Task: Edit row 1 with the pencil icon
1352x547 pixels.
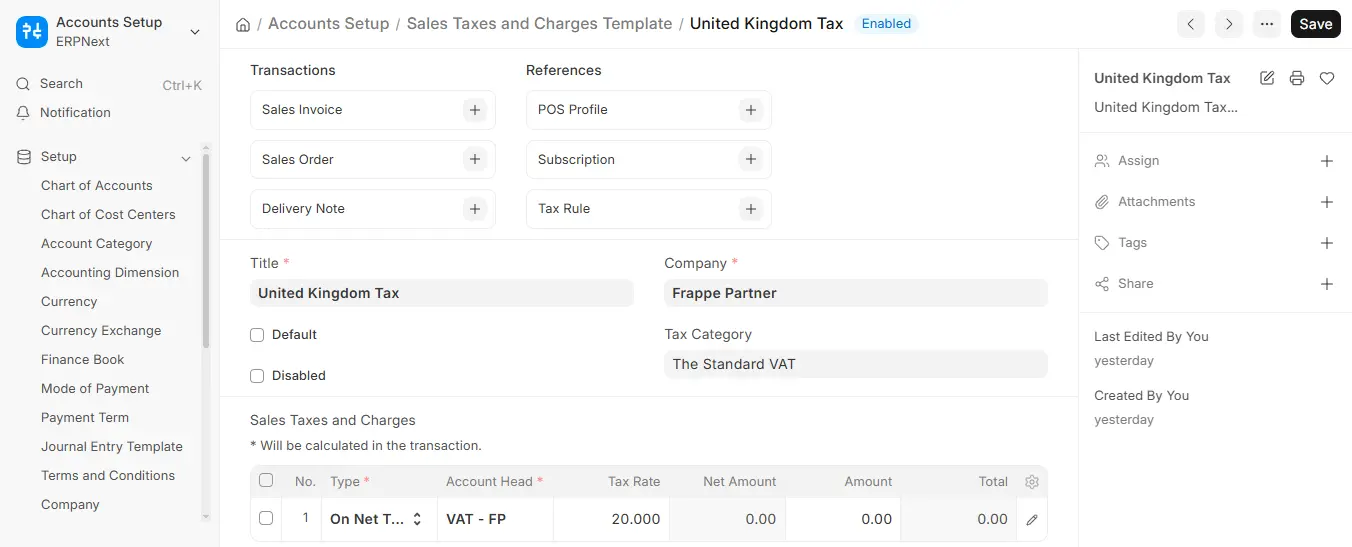Action: click(1032, 520)
